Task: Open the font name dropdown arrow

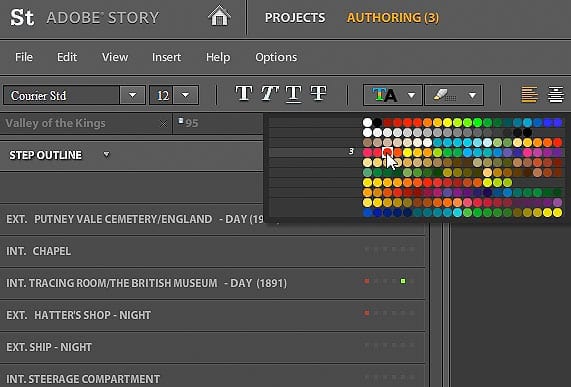Action: click(x=133, y=95)
